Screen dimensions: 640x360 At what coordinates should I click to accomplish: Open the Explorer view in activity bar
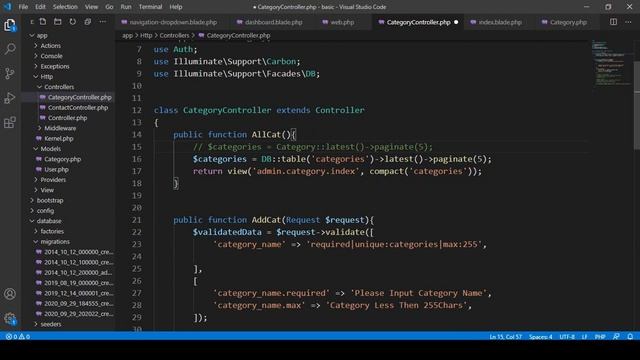(x=10, y=25)
